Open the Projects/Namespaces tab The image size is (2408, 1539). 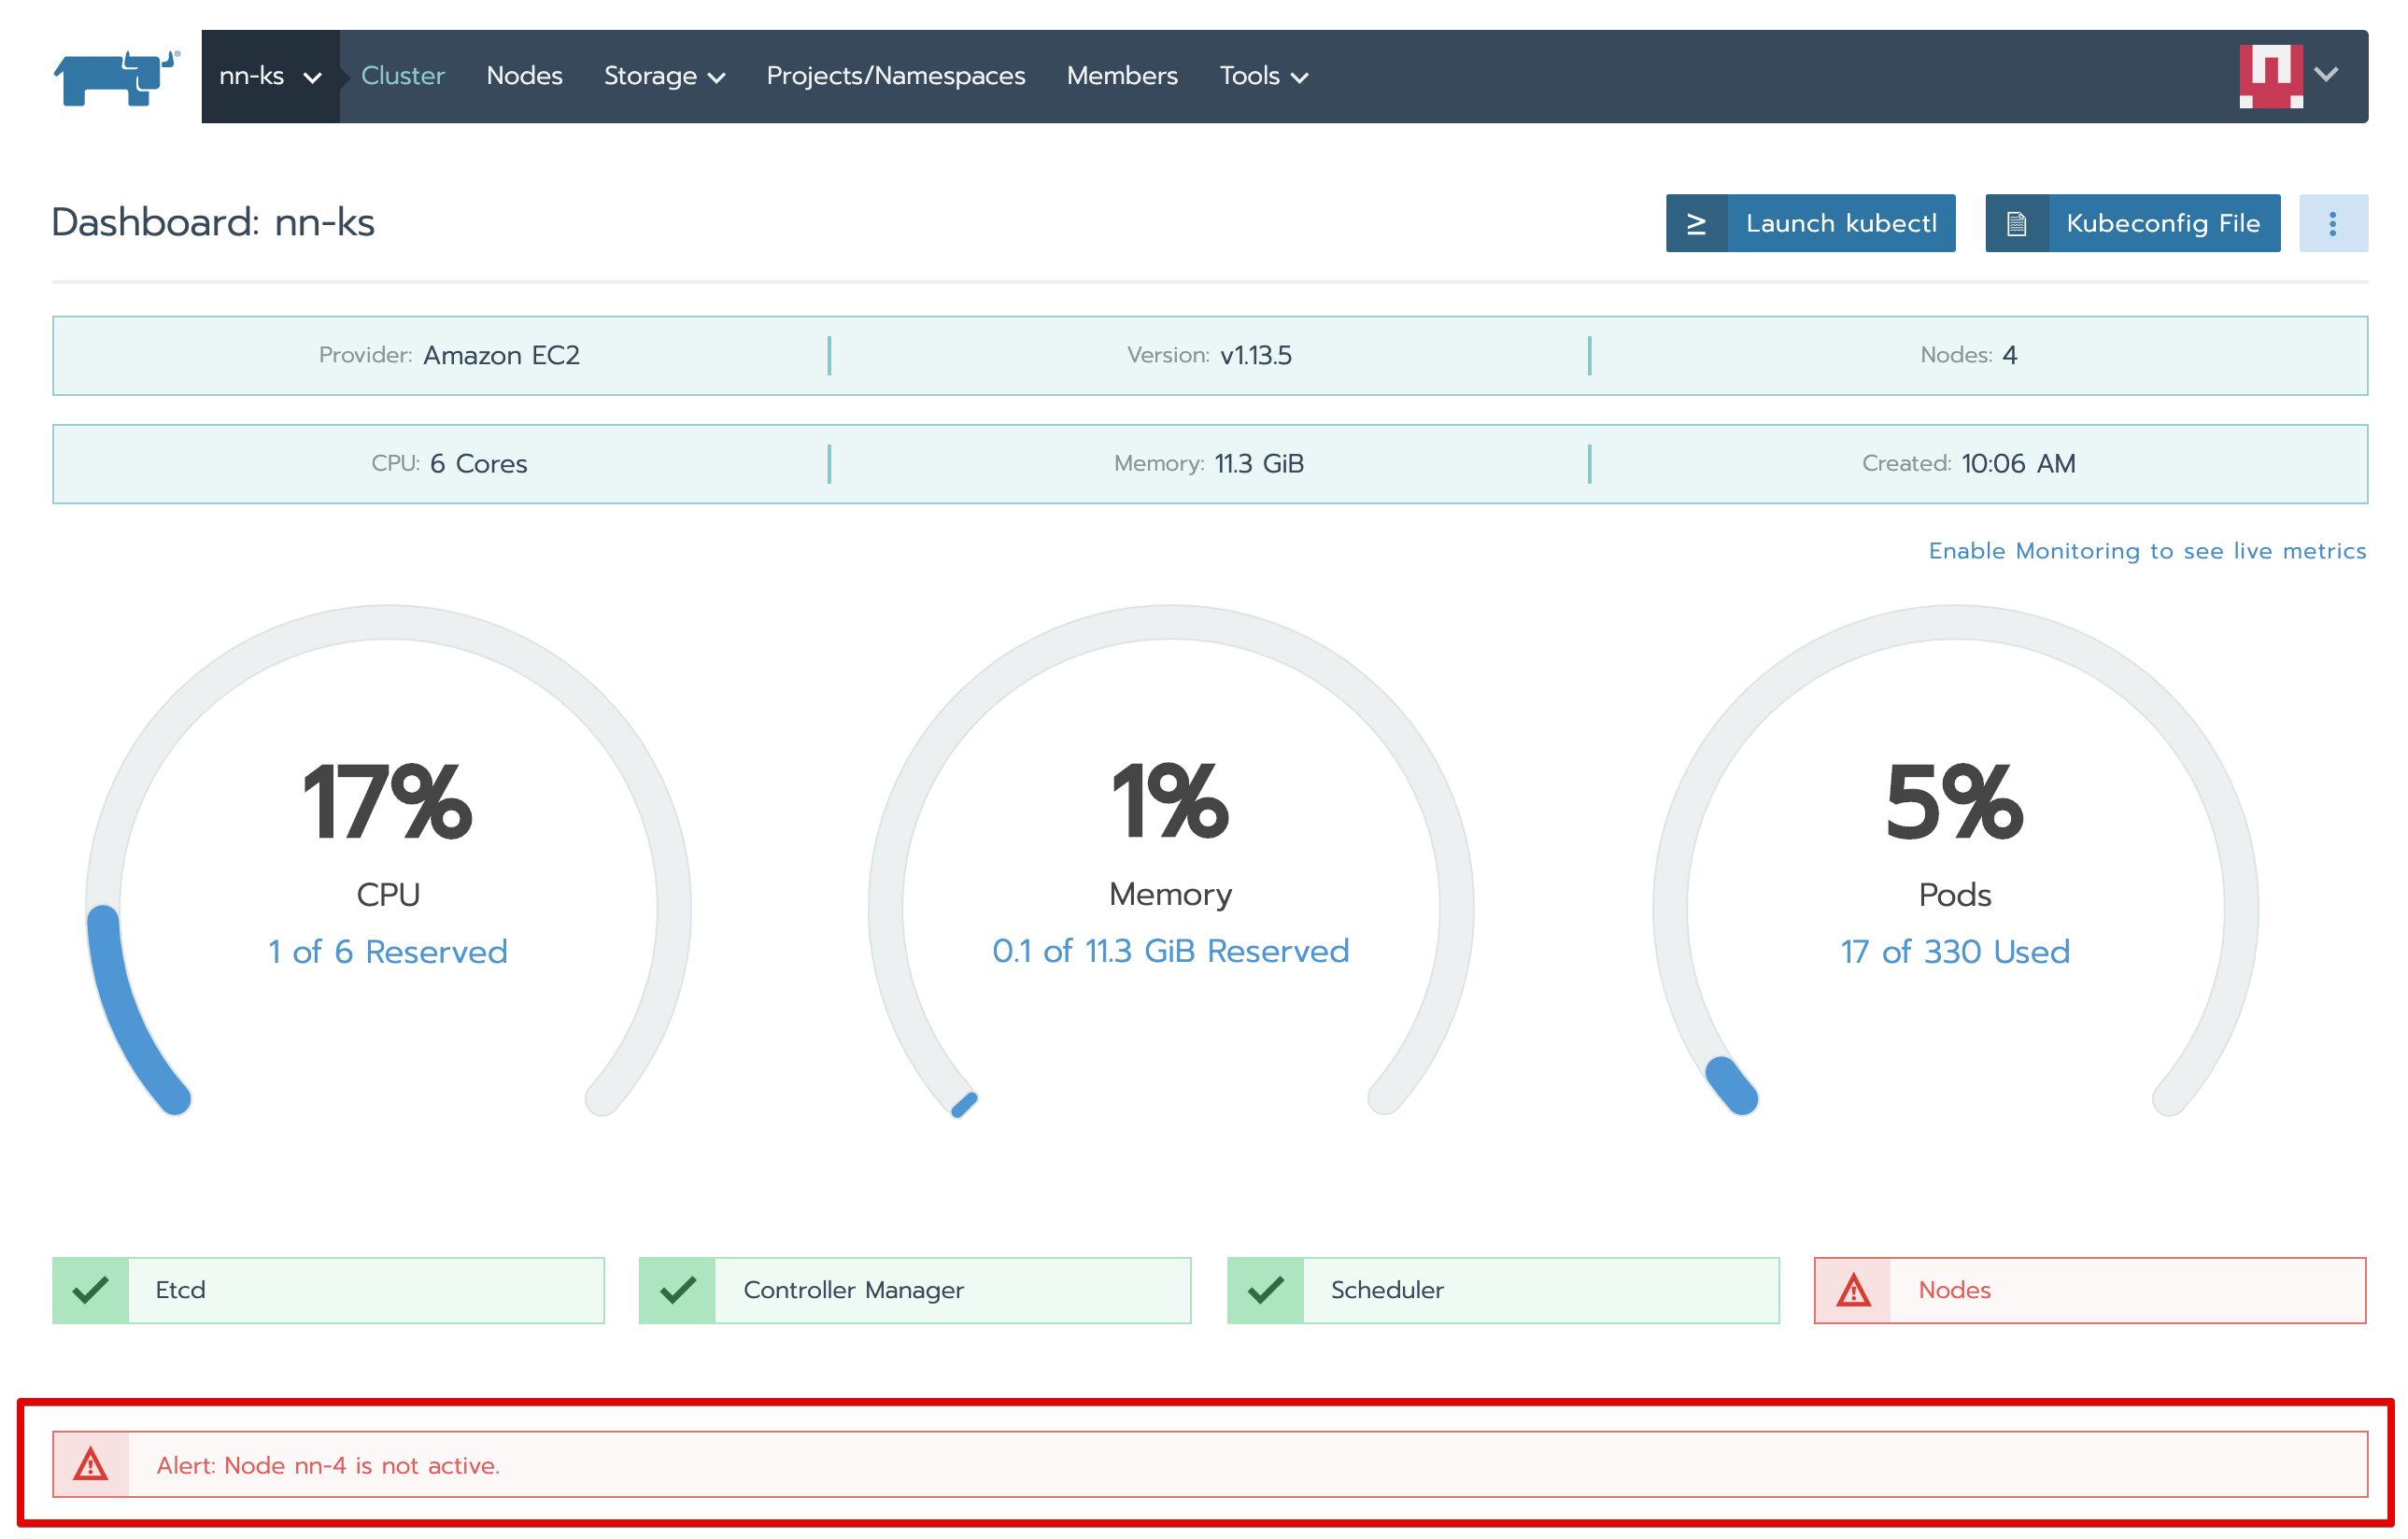(895, 76)
